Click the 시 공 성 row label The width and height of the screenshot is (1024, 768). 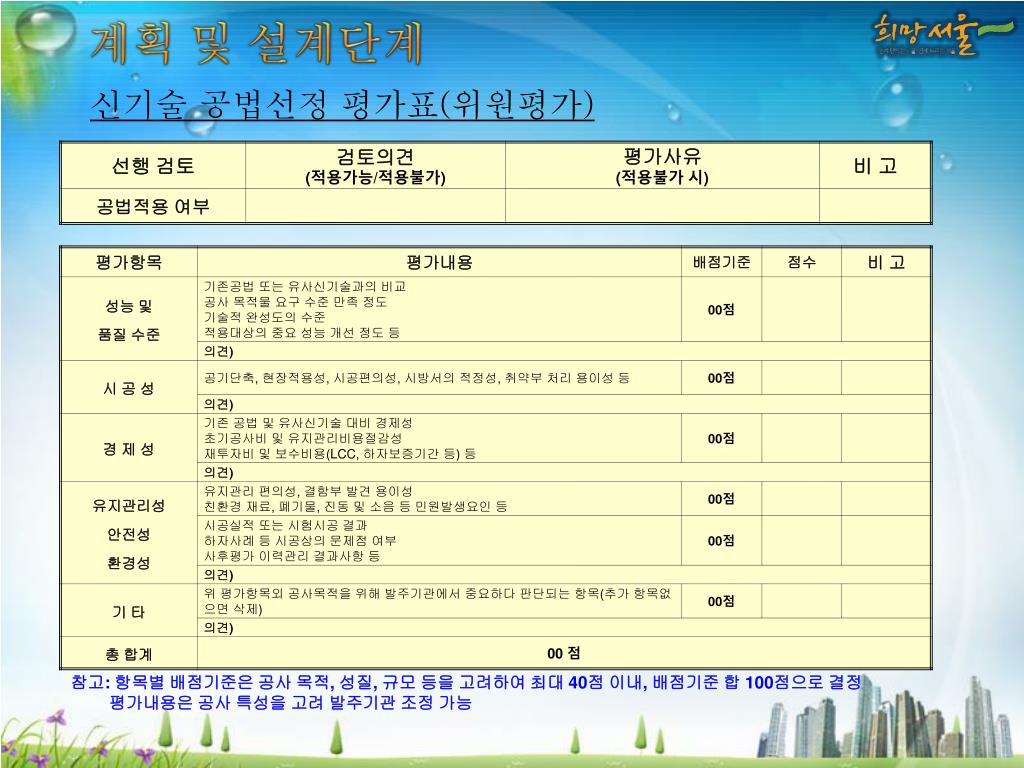tap(129, 388)
